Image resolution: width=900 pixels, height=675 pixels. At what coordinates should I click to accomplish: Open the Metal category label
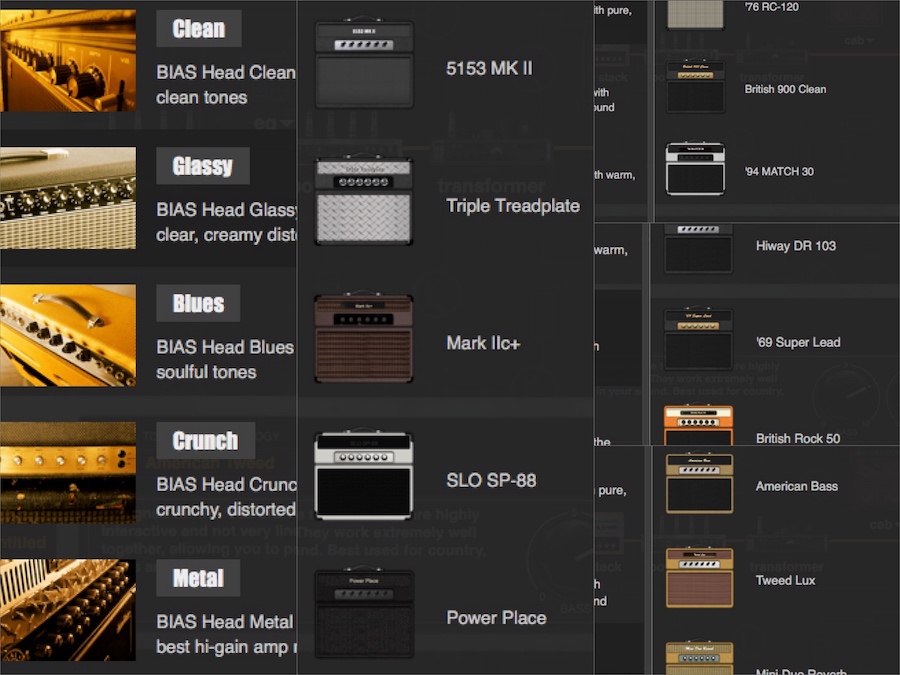coord(198,578)
